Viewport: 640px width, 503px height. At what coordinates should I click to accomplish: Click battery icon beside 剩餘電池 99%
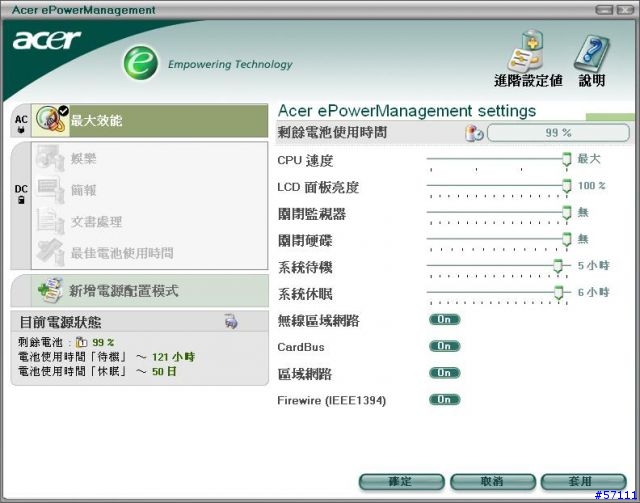click(x=81, y=342)
